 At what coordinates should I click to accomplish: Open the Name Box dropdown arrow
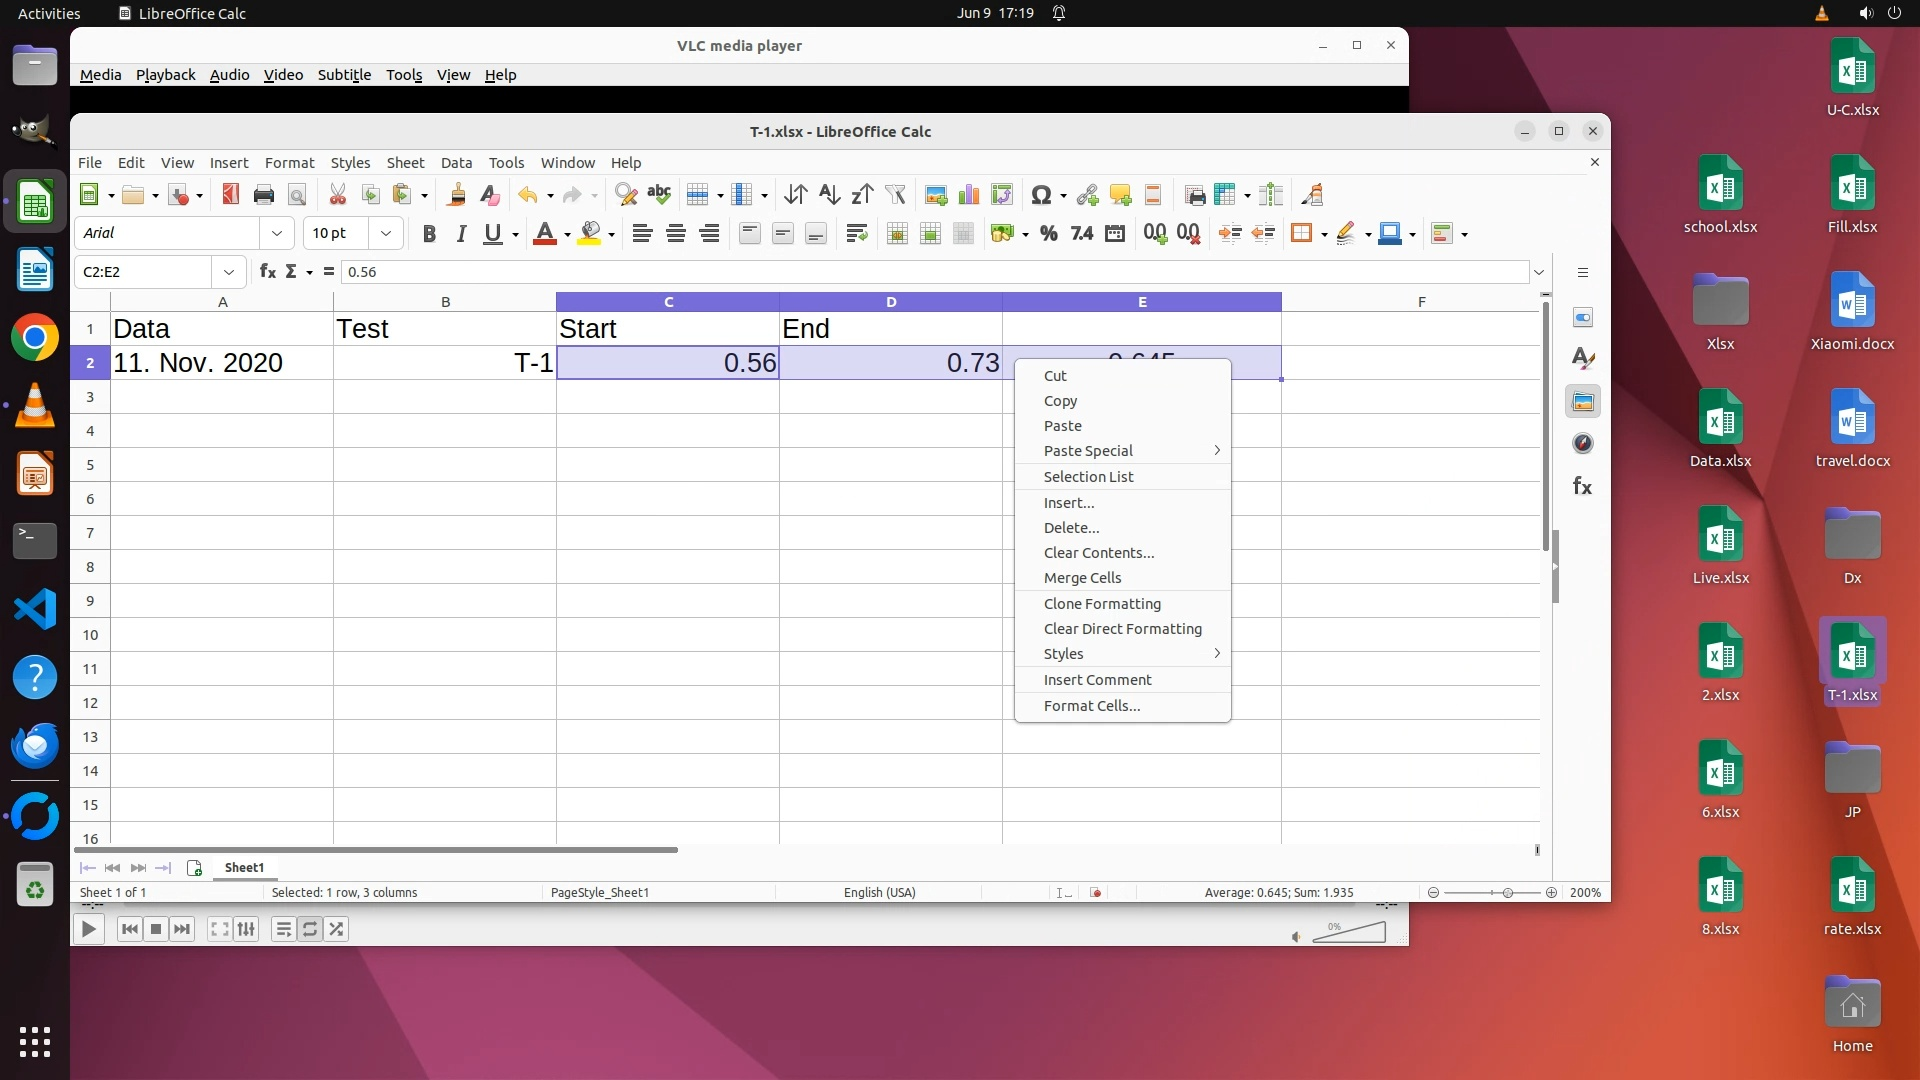tap(229, 272)
